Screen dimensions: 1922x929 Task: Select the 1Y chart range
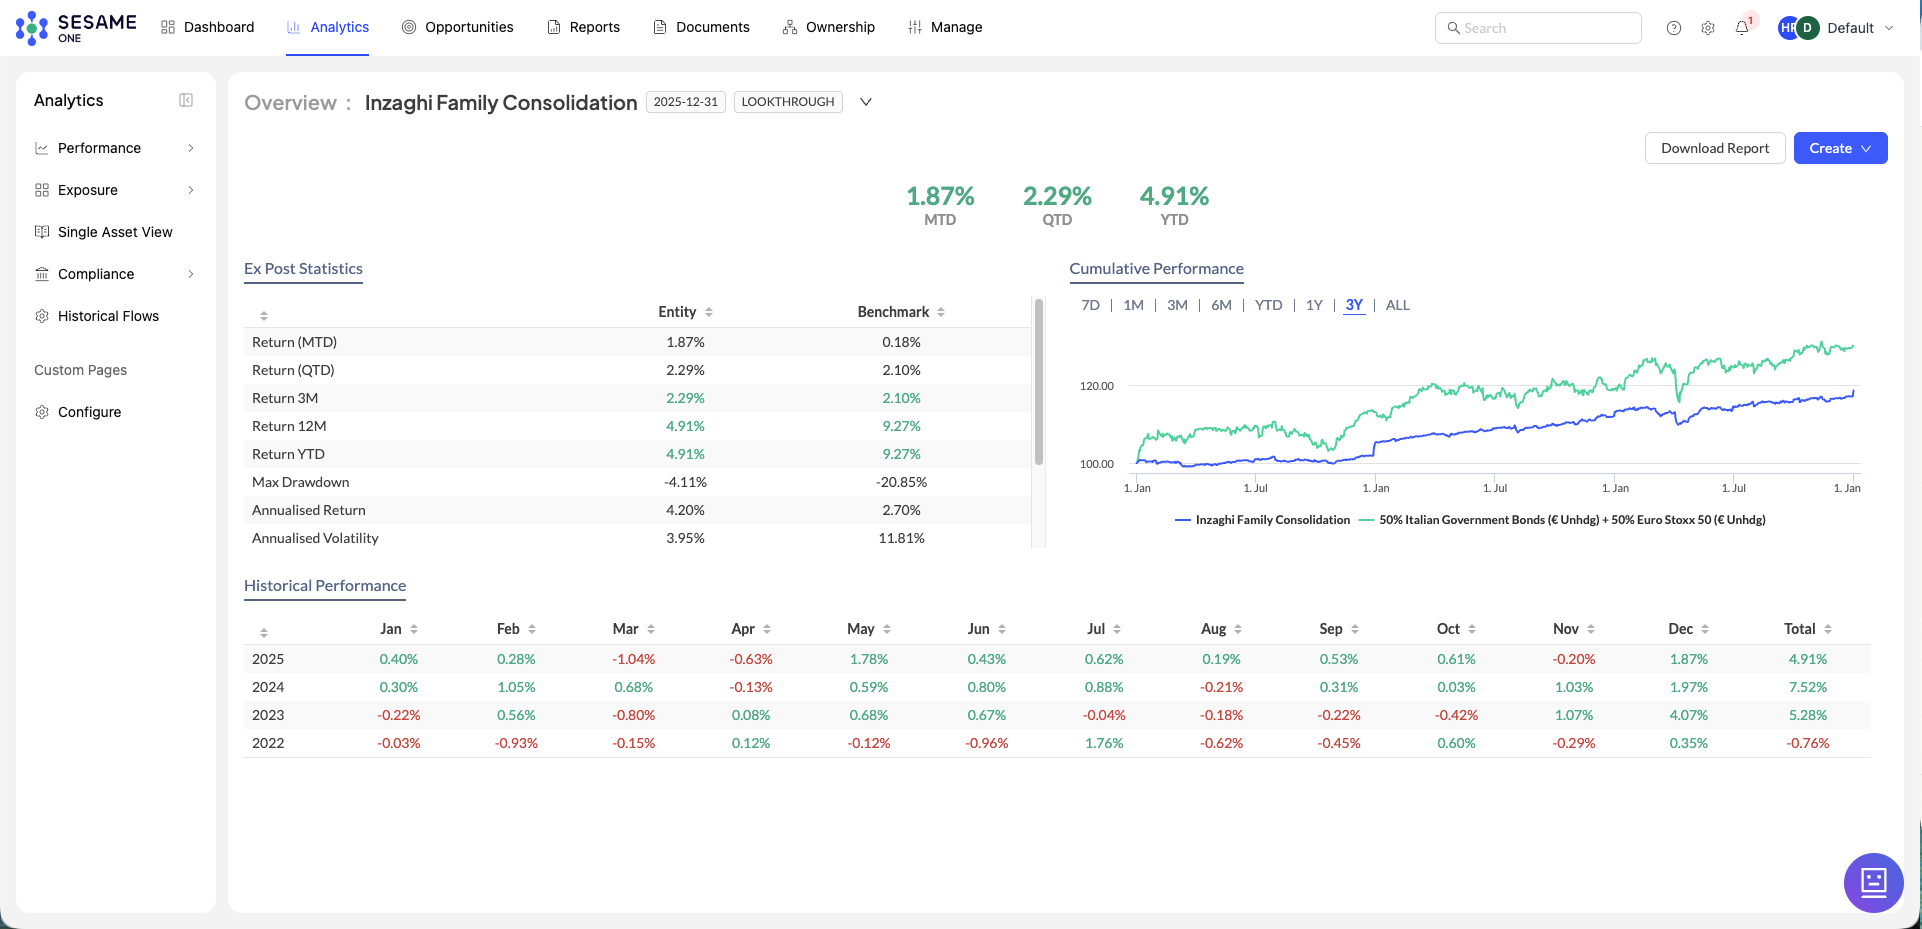1314,305
